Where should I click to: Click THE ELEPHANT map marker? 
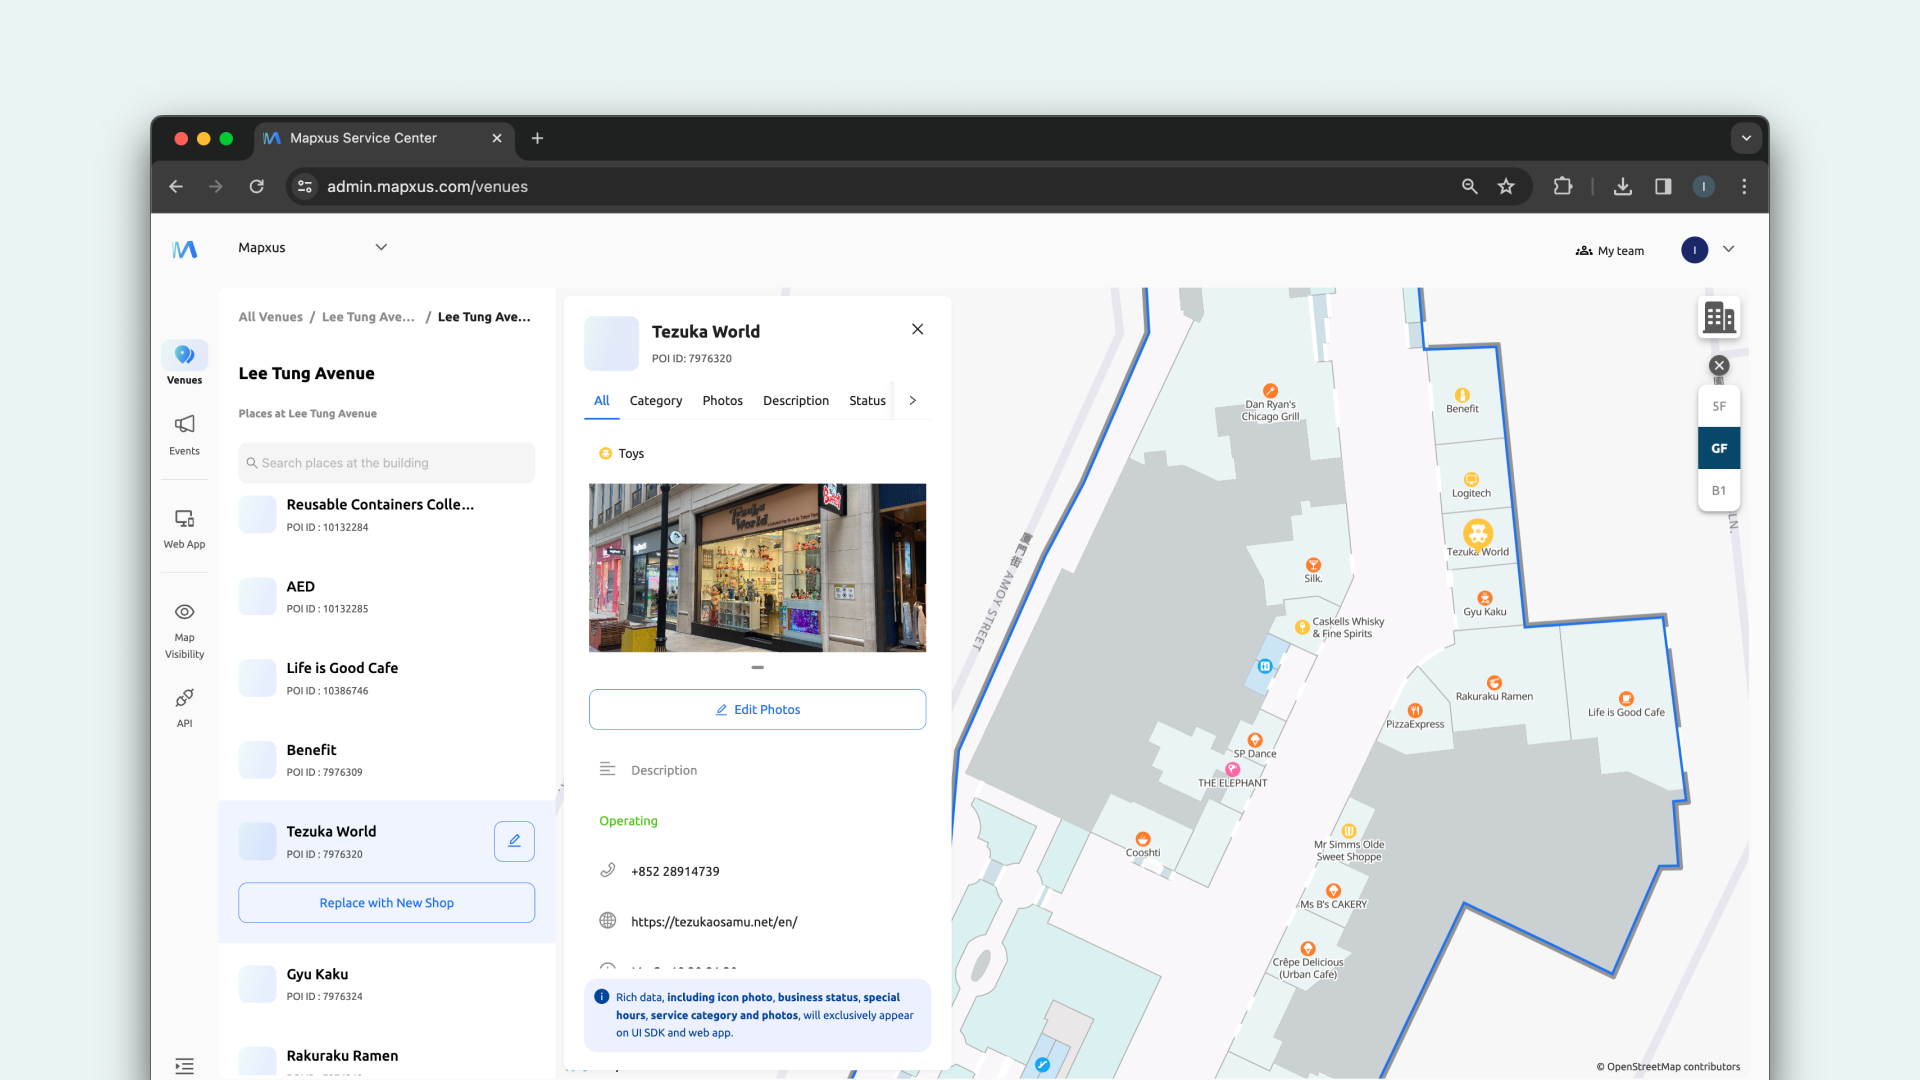coord(1232,770)
